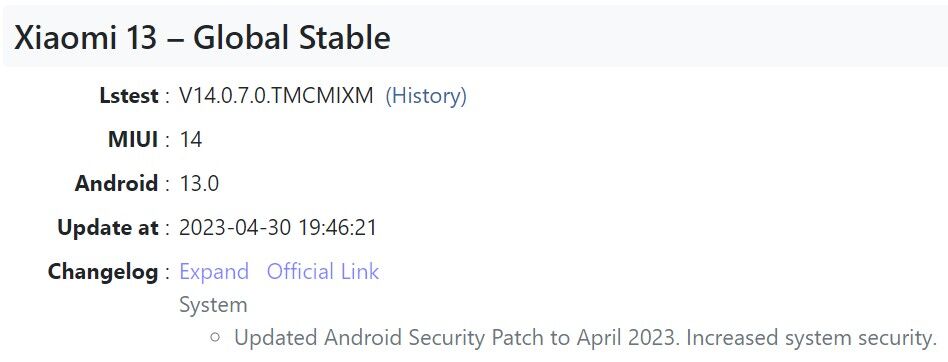This screenshot has height=362, width=948.
Task: Click the Global Stable words in heading
Action: tap(291, 38)
